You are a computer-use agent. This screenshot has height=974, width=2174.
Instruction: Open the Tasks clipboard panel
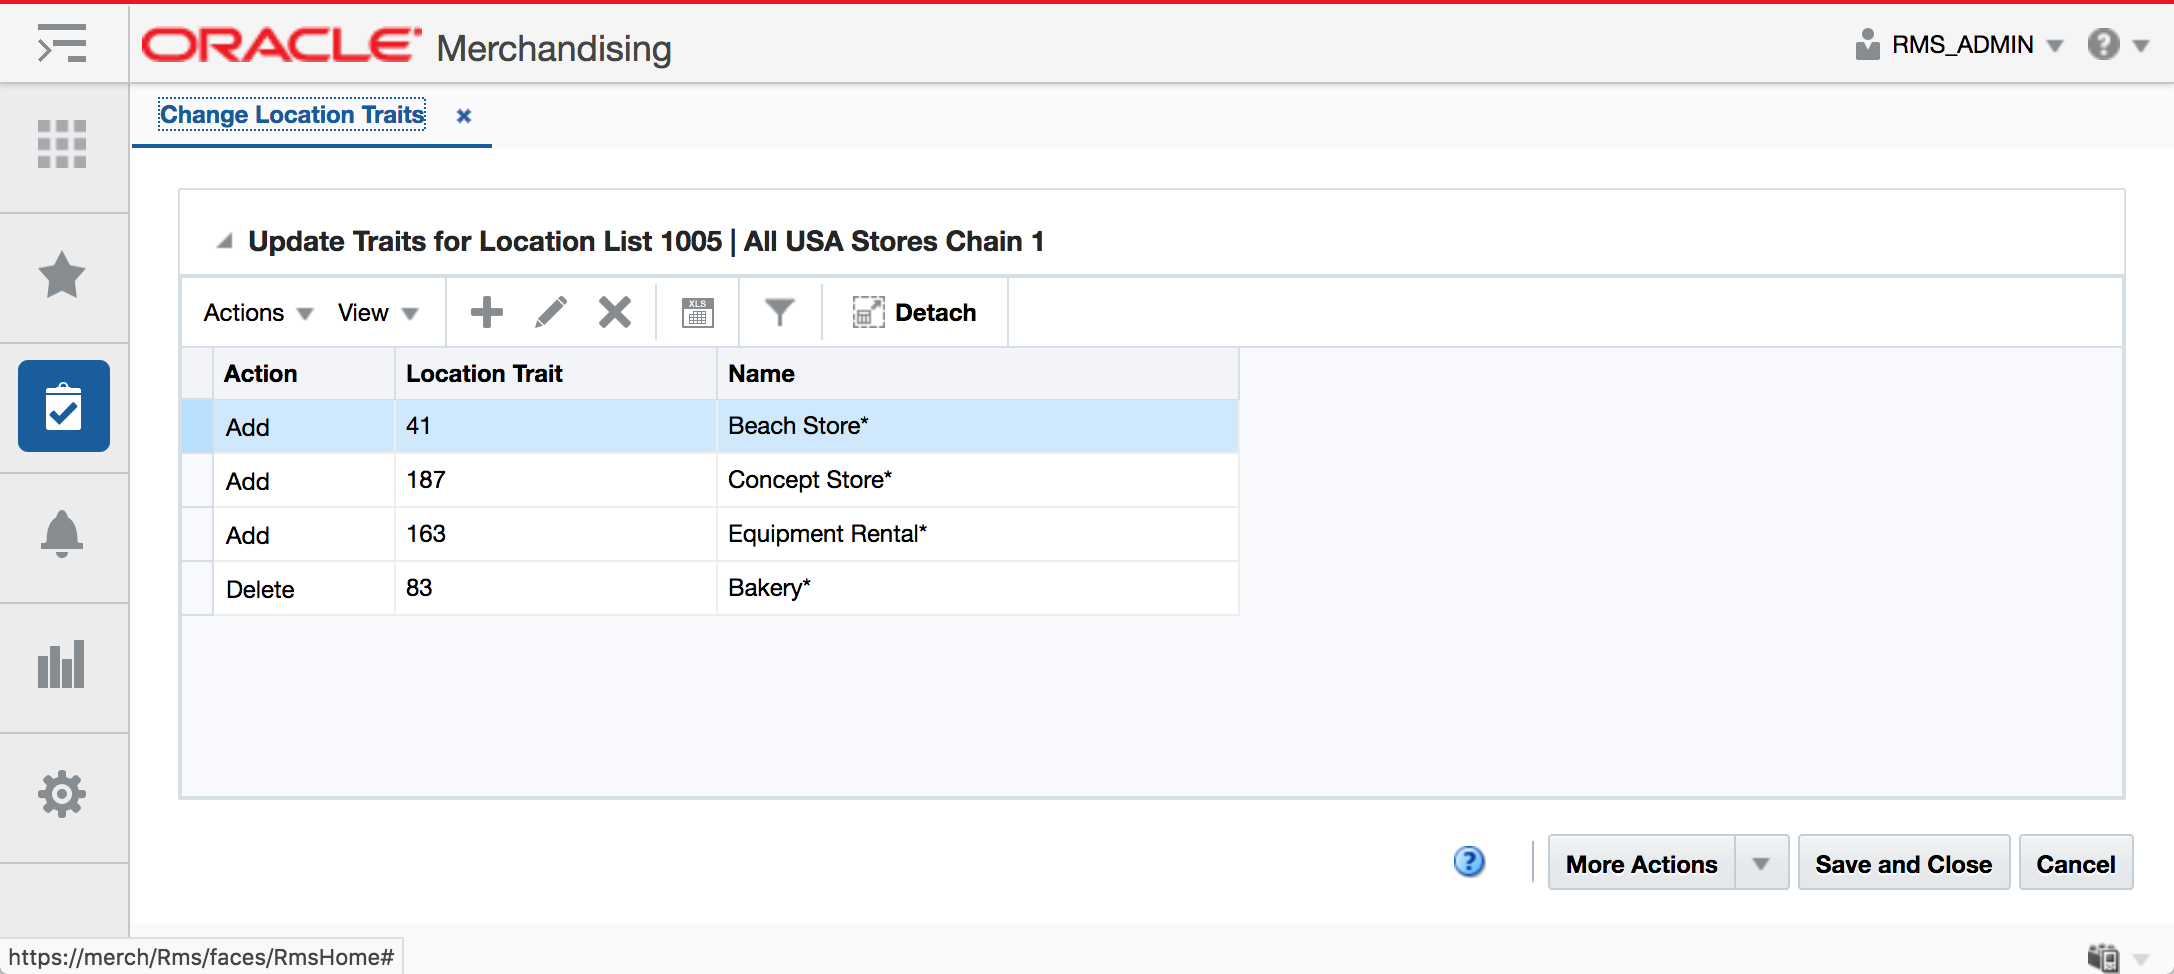click(x=63, y=406)
